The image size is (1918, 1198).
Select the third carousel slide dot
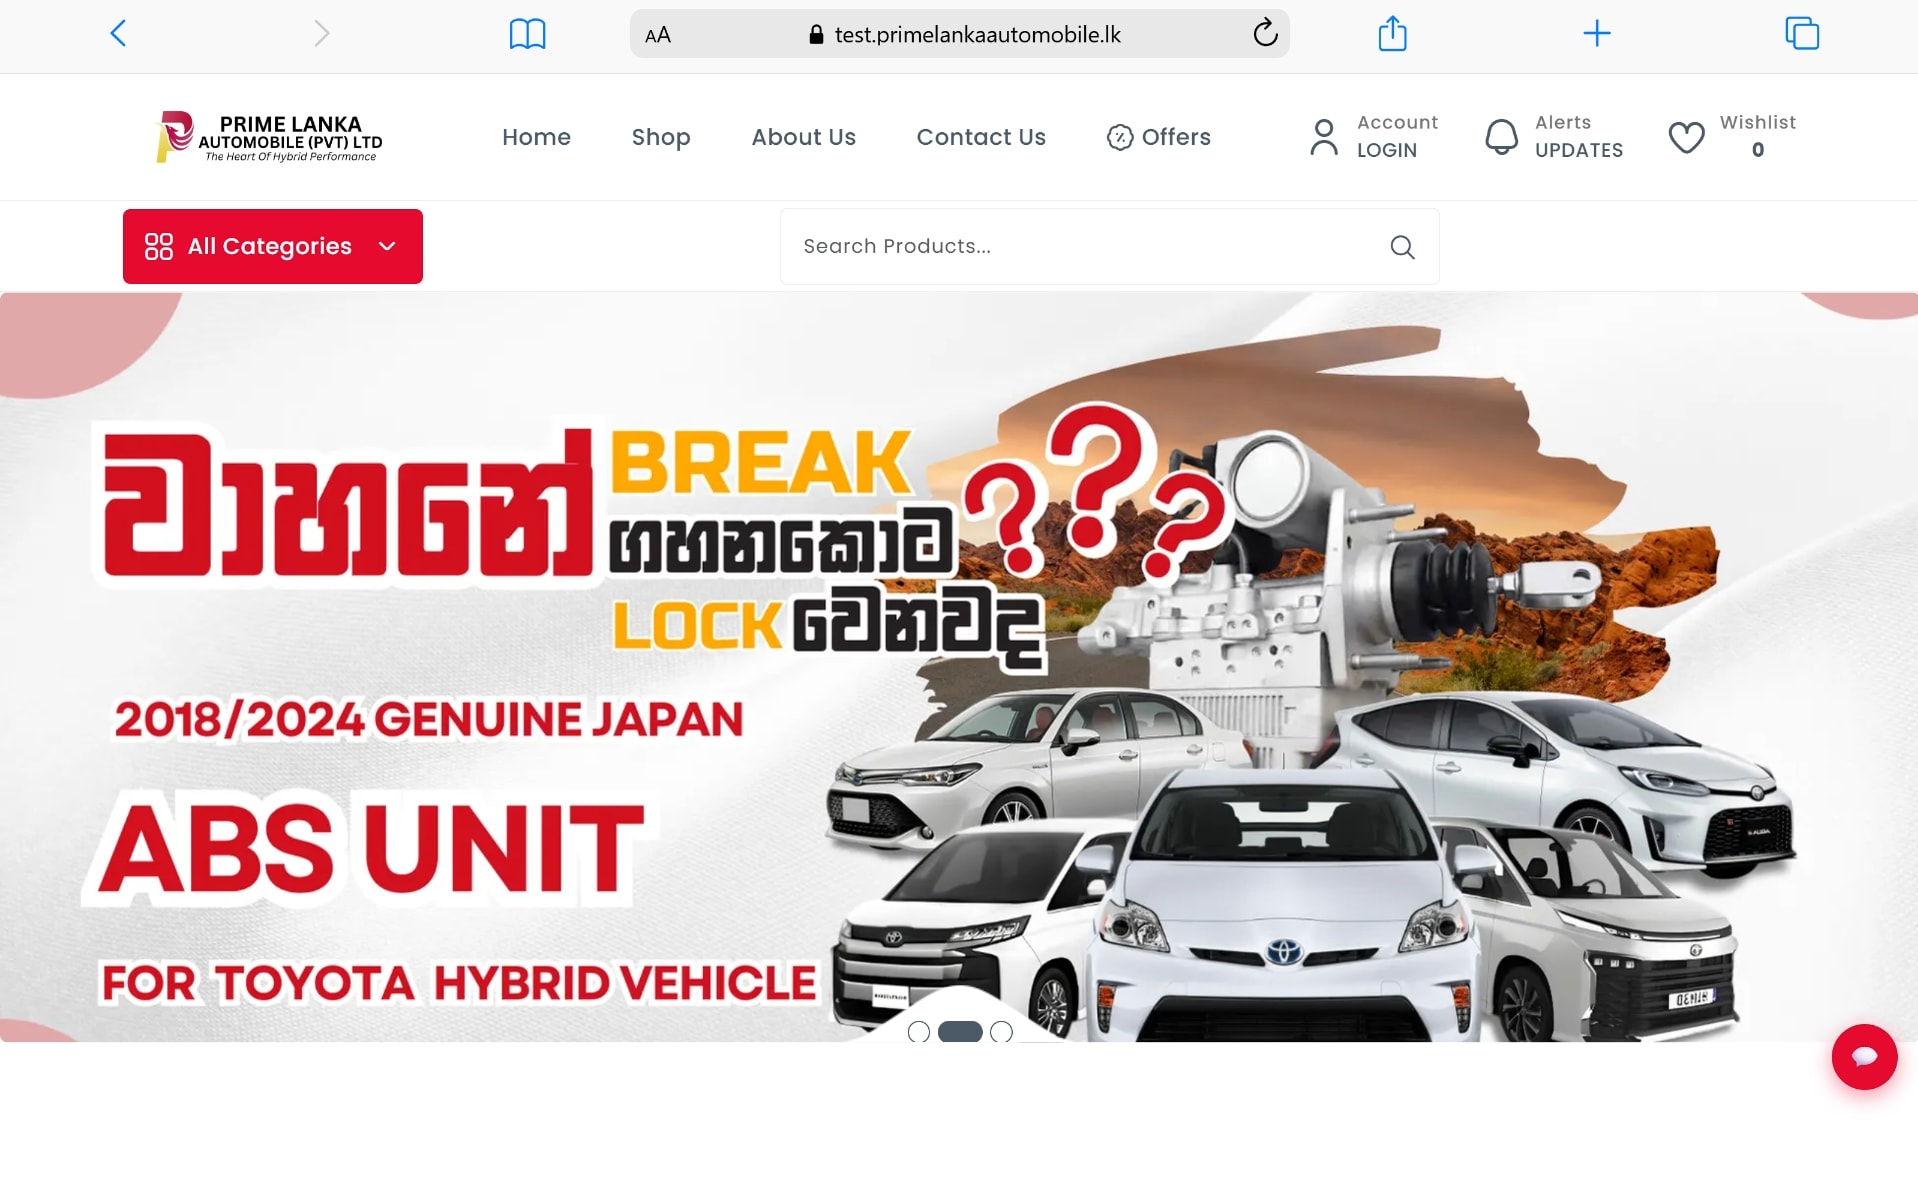1001,1032
